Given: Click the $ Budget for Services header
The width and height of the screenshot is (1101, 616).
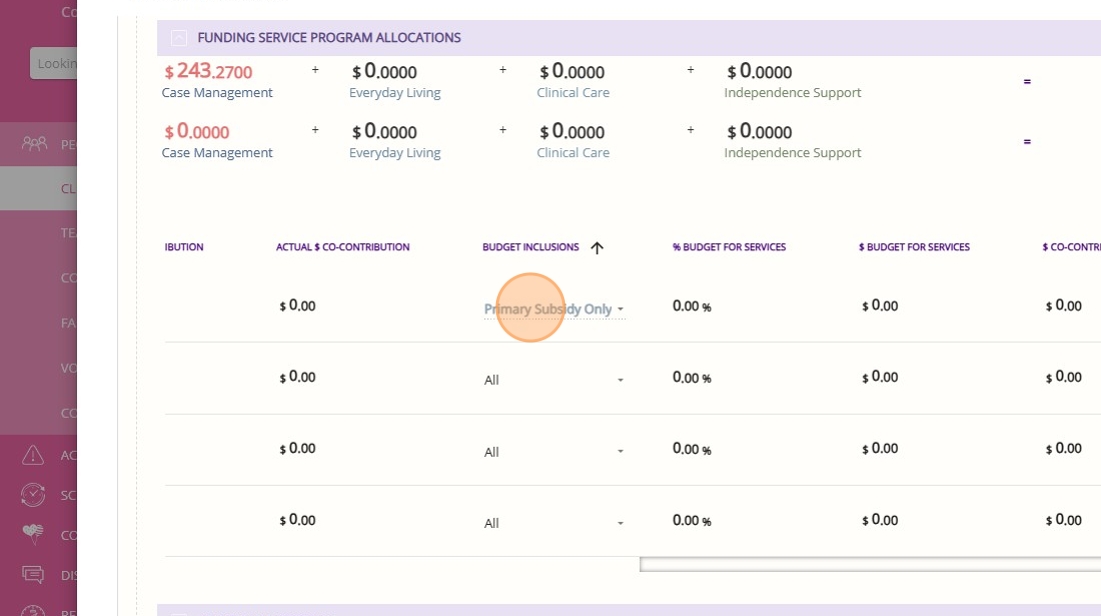Looking at the screenshot, I should (x=914, y=247).
